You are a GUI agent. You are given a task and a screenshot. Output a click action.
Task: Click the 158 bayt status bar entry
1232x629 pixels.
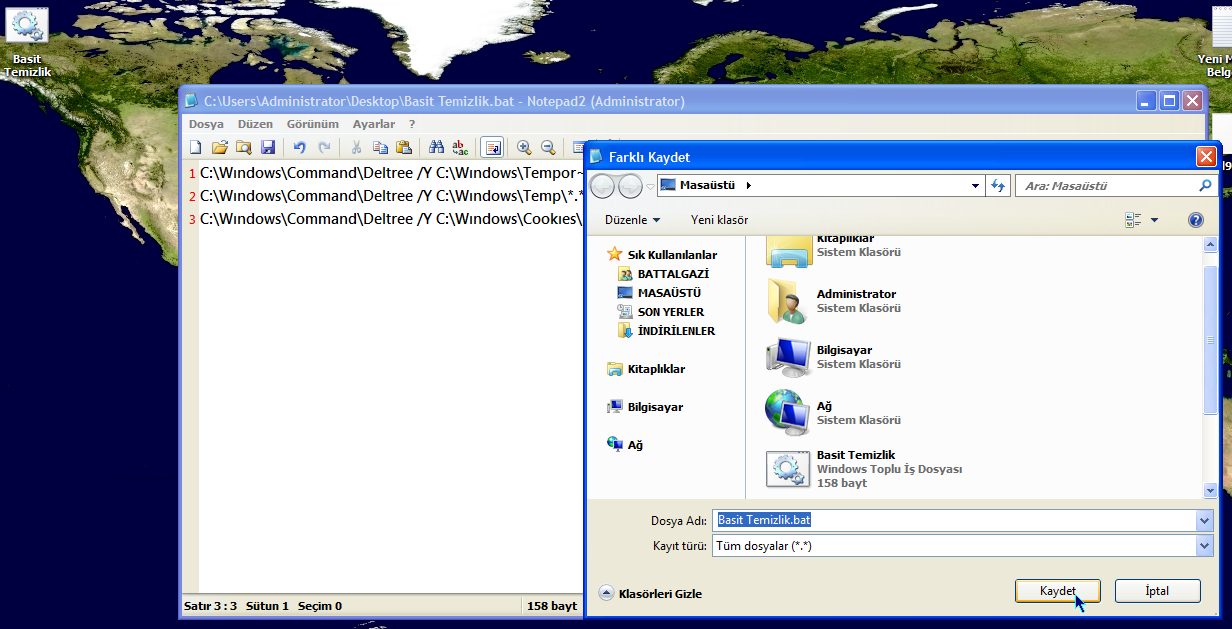click(552, 606)
